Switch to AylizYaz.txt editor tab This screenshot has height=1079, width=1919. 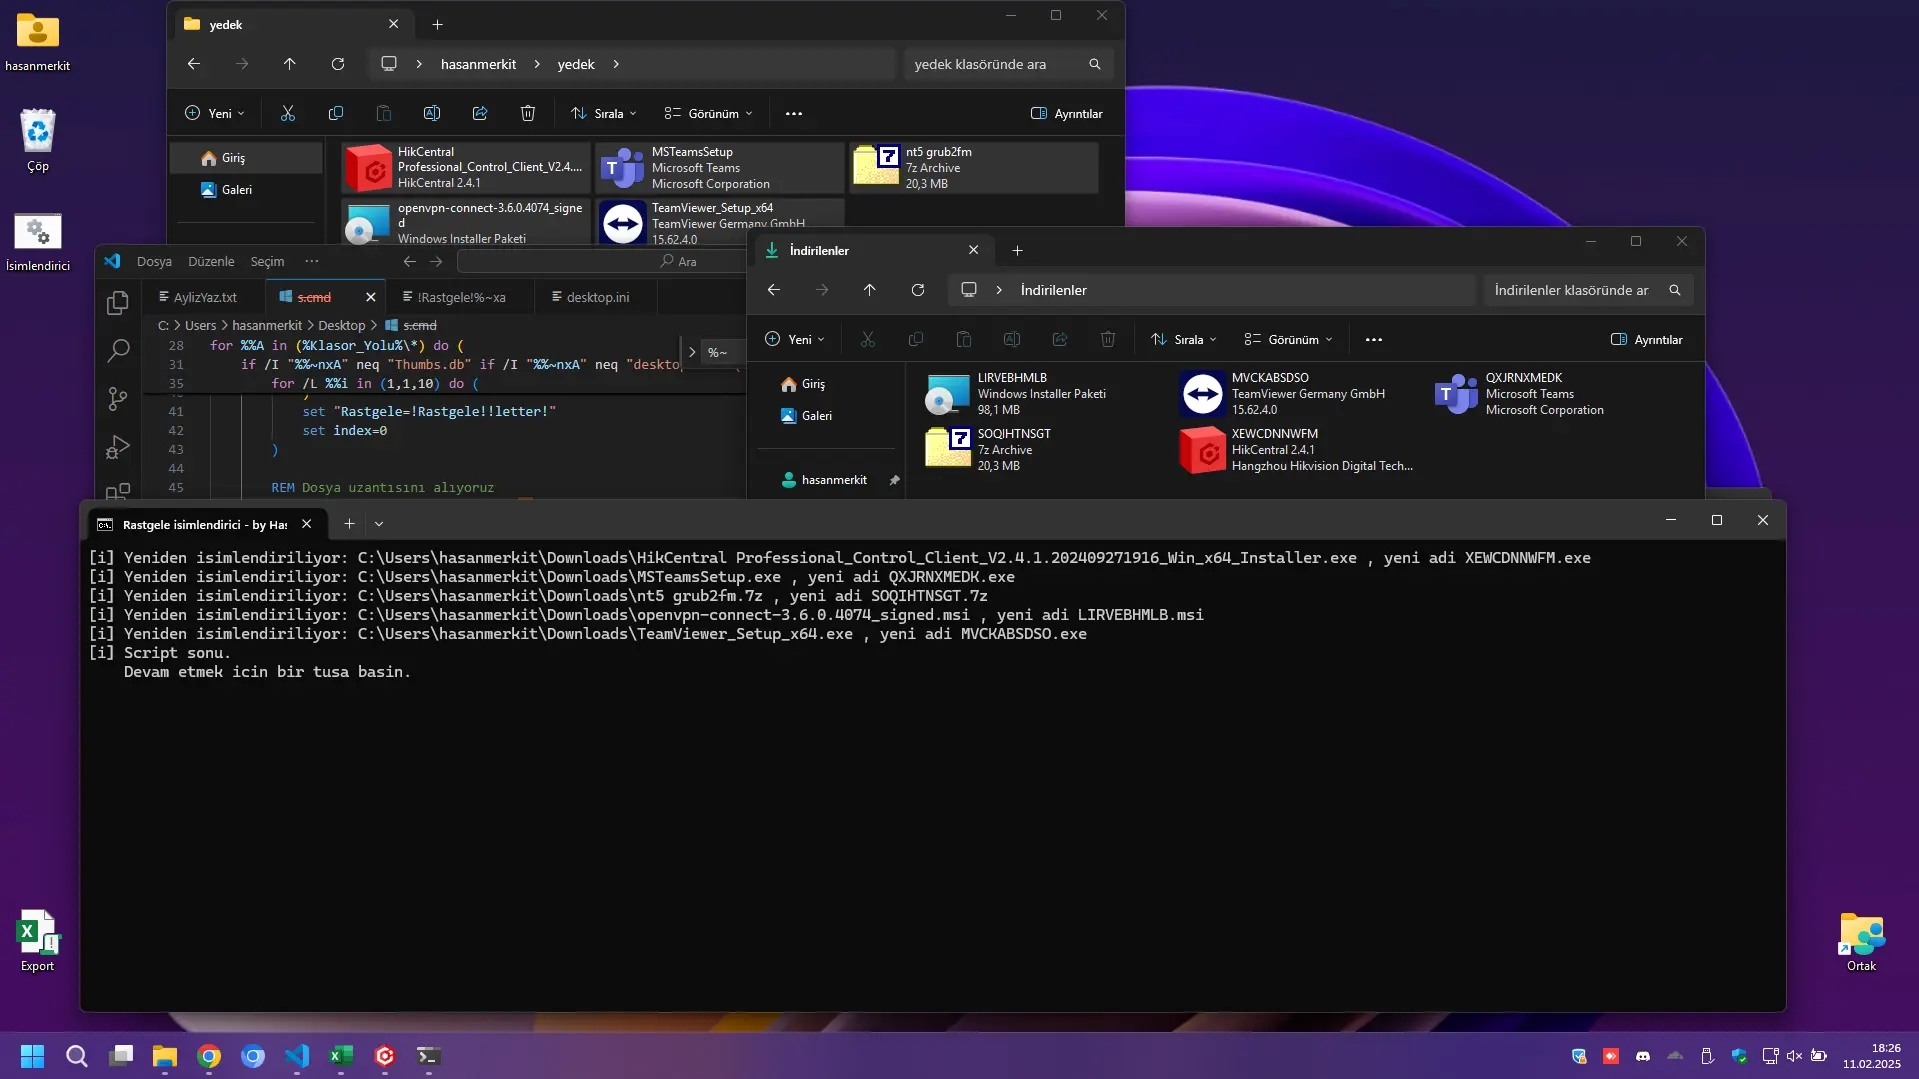click(204, 297)
